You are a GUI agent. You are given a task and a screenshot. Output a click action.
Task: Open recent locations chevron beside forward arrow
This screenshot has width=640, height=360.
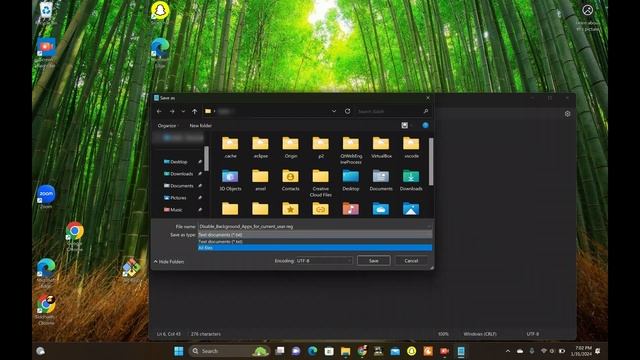(183, 111)
